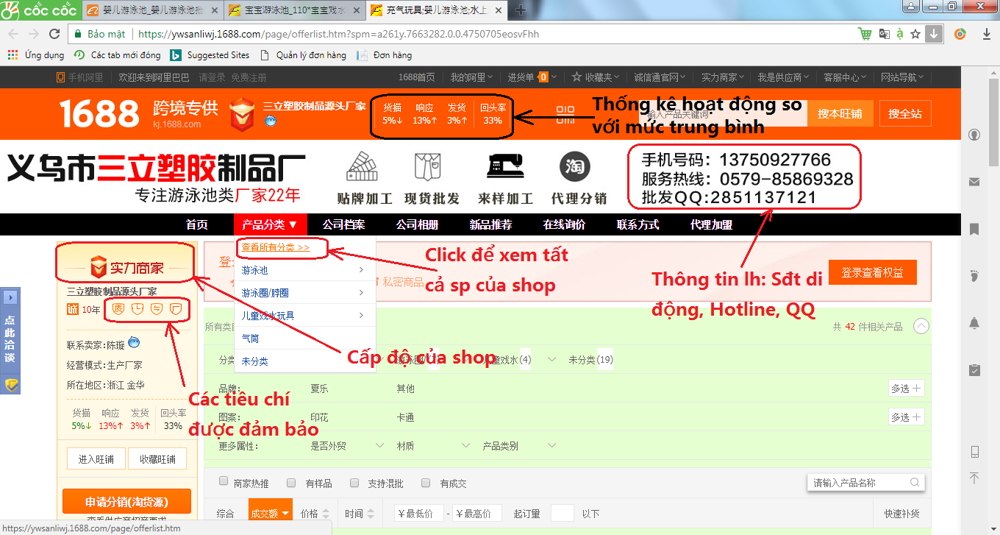Bookmark this page with the star icon
1000x535 pixels.
[915, 34]
